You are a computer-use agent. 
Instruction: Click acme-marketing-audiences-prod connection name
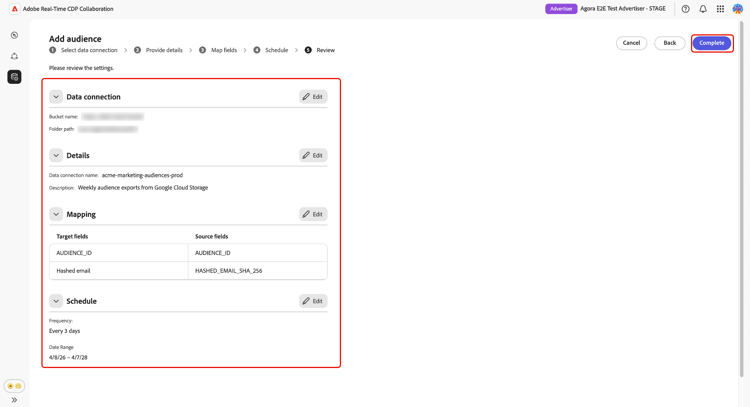click(x=142, y=176)
